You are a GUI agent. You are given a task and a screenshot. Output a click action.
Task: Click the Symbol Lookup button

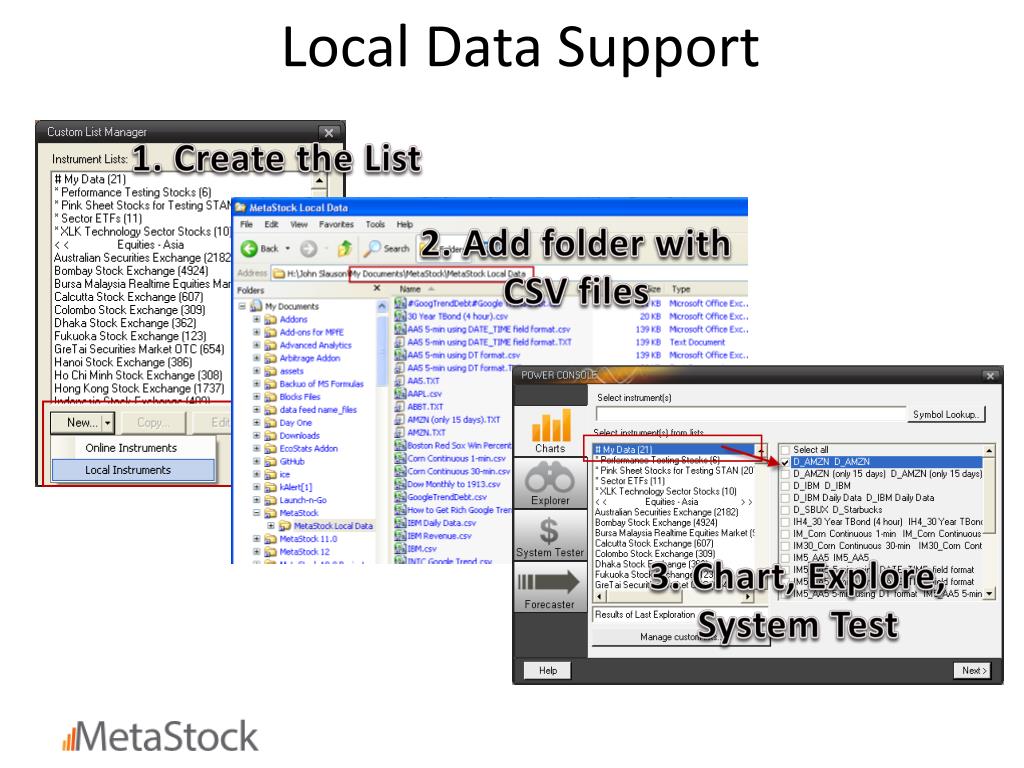[946, 414]
